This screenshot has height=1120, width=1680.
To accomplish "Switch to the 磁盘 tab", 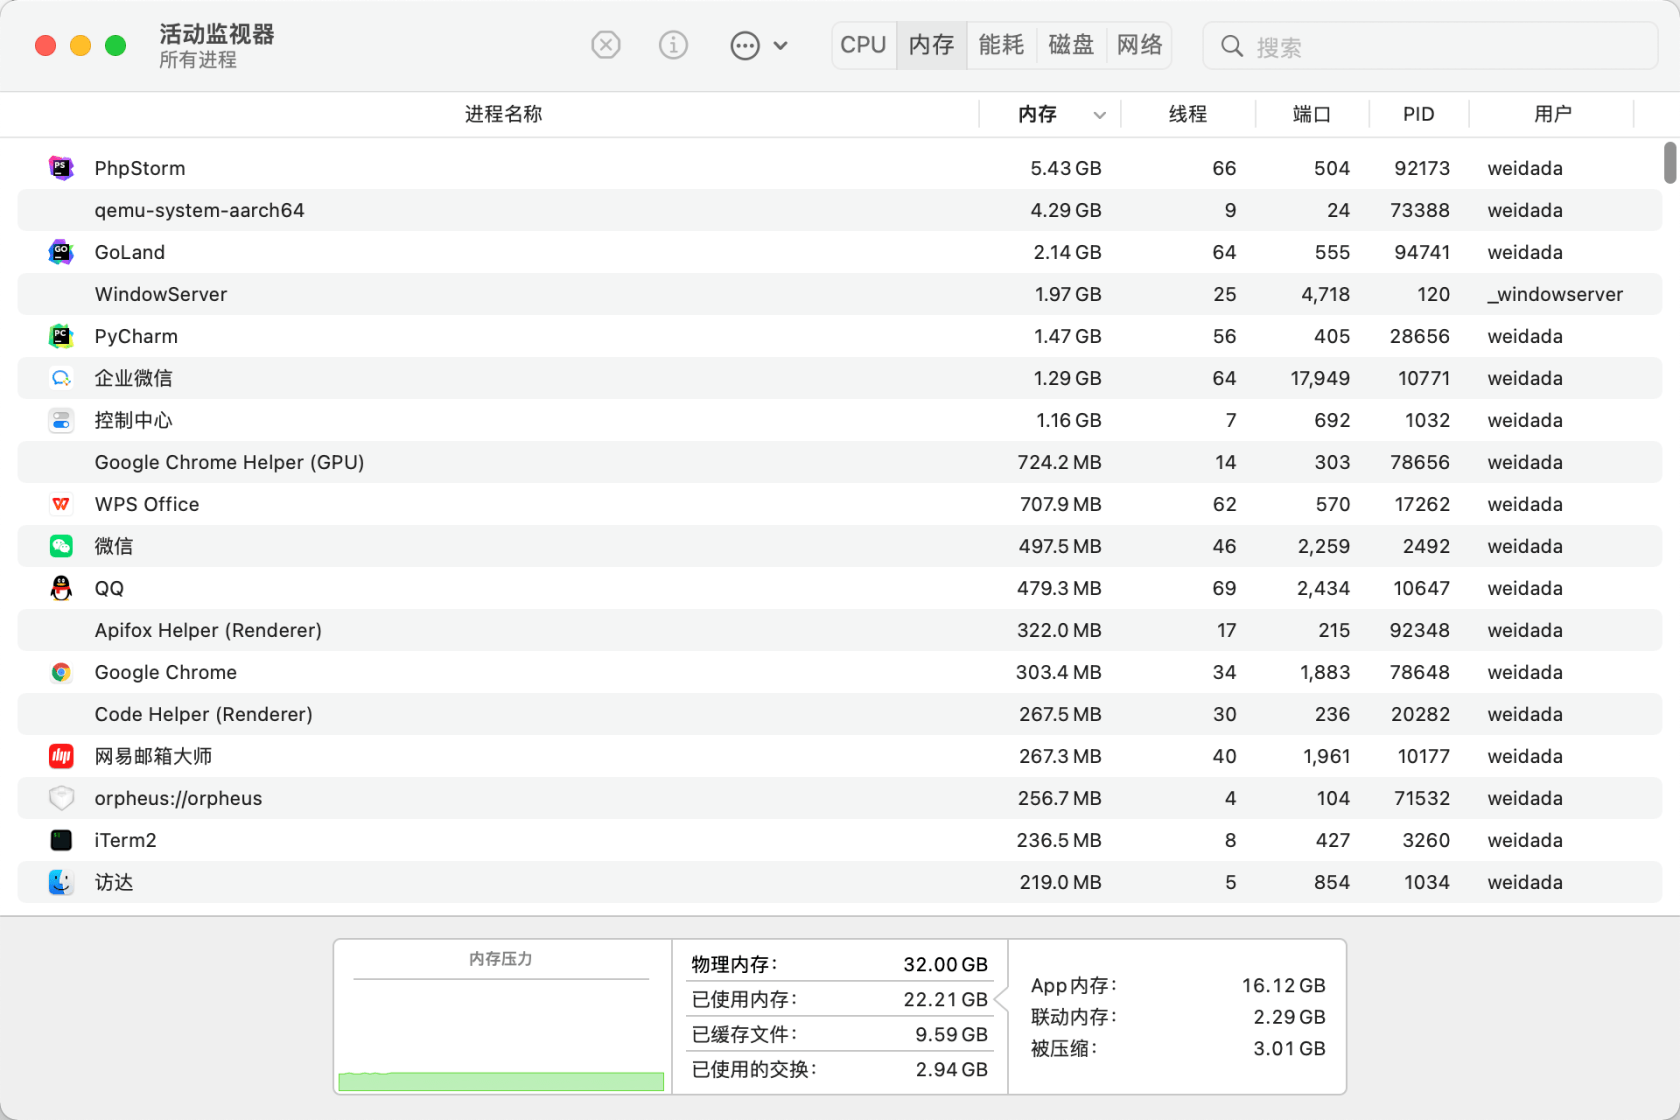I will click(x=1071, y=45).
